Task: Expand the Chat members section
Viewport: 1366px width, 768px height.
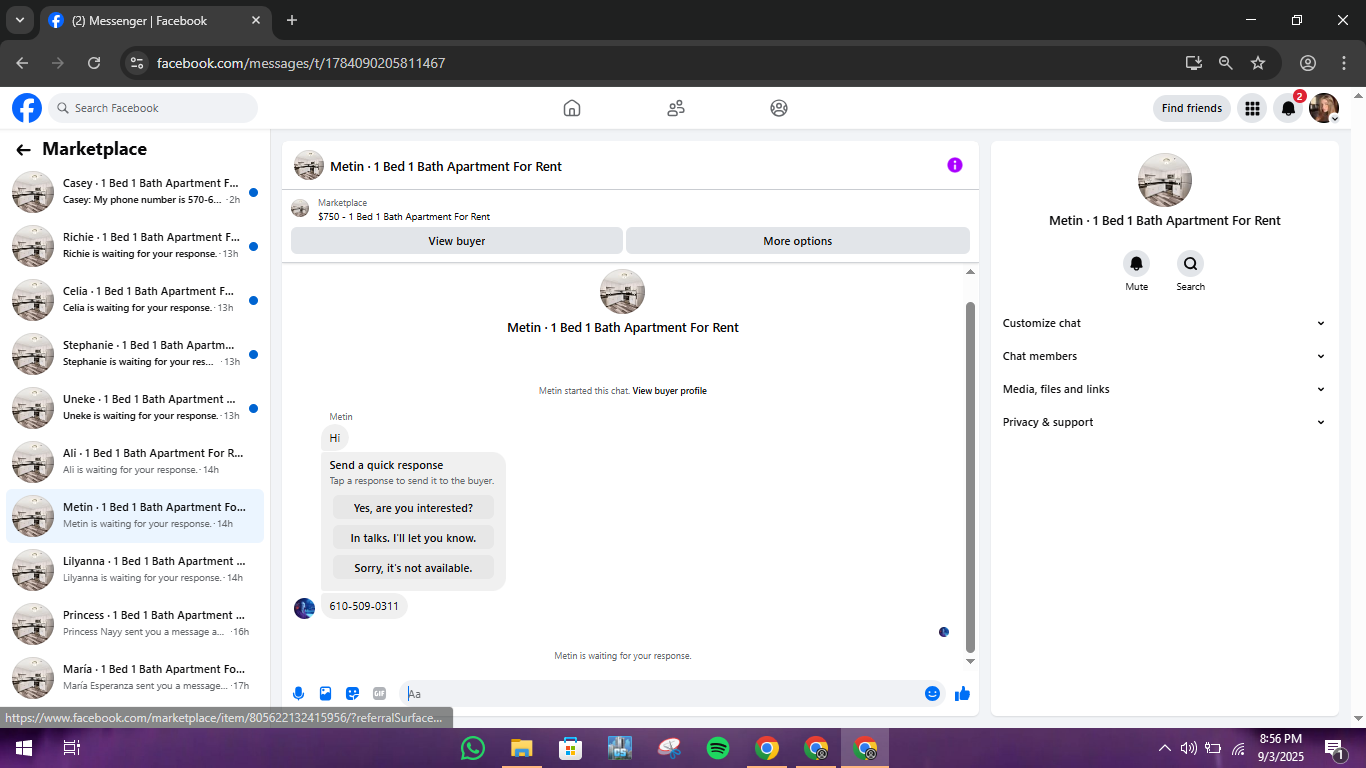Action: coord(1164,356)
